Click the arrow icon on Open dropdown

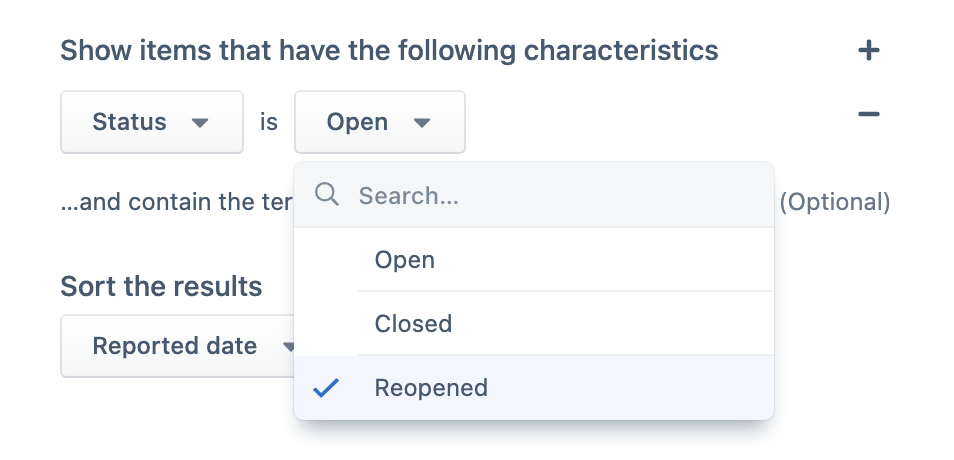[422, 123]
